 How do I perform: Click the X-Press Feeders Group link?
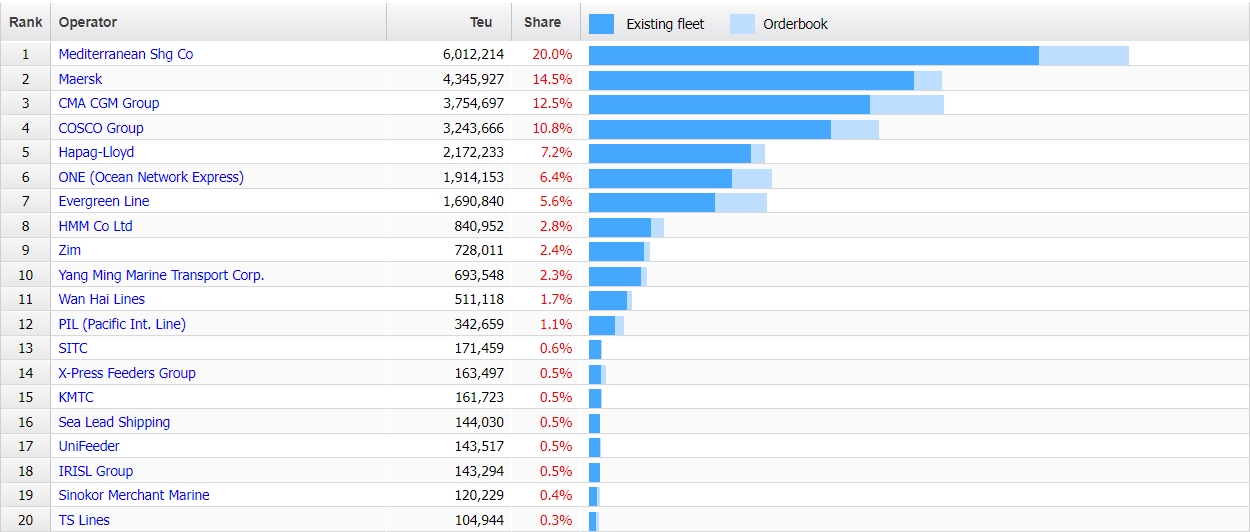[126, 373]
